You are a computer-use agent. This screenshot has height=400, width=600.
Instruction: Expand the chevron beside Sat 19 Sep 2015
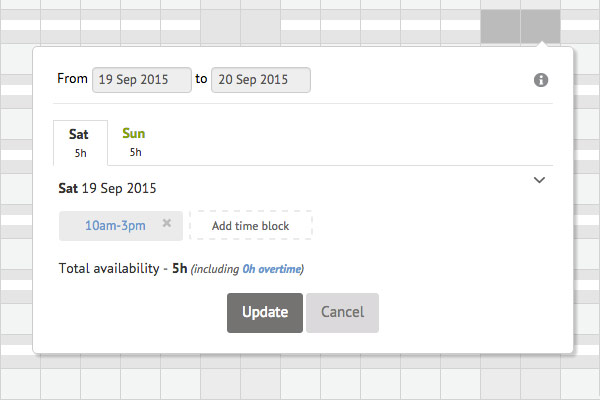tap(539, 180)
